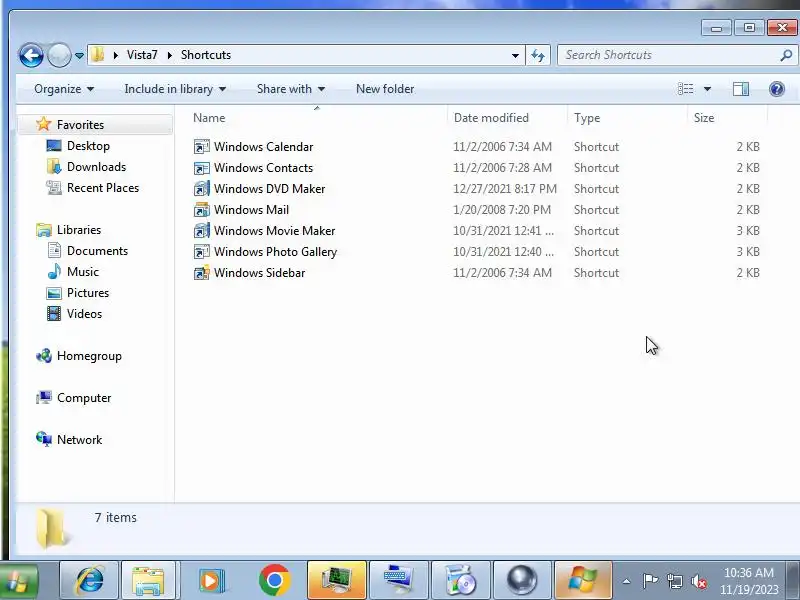Image resolution: width=800 pixels, height=600 pixels.
Task: Open the Organize menu
Action: [x=64, y=89]
